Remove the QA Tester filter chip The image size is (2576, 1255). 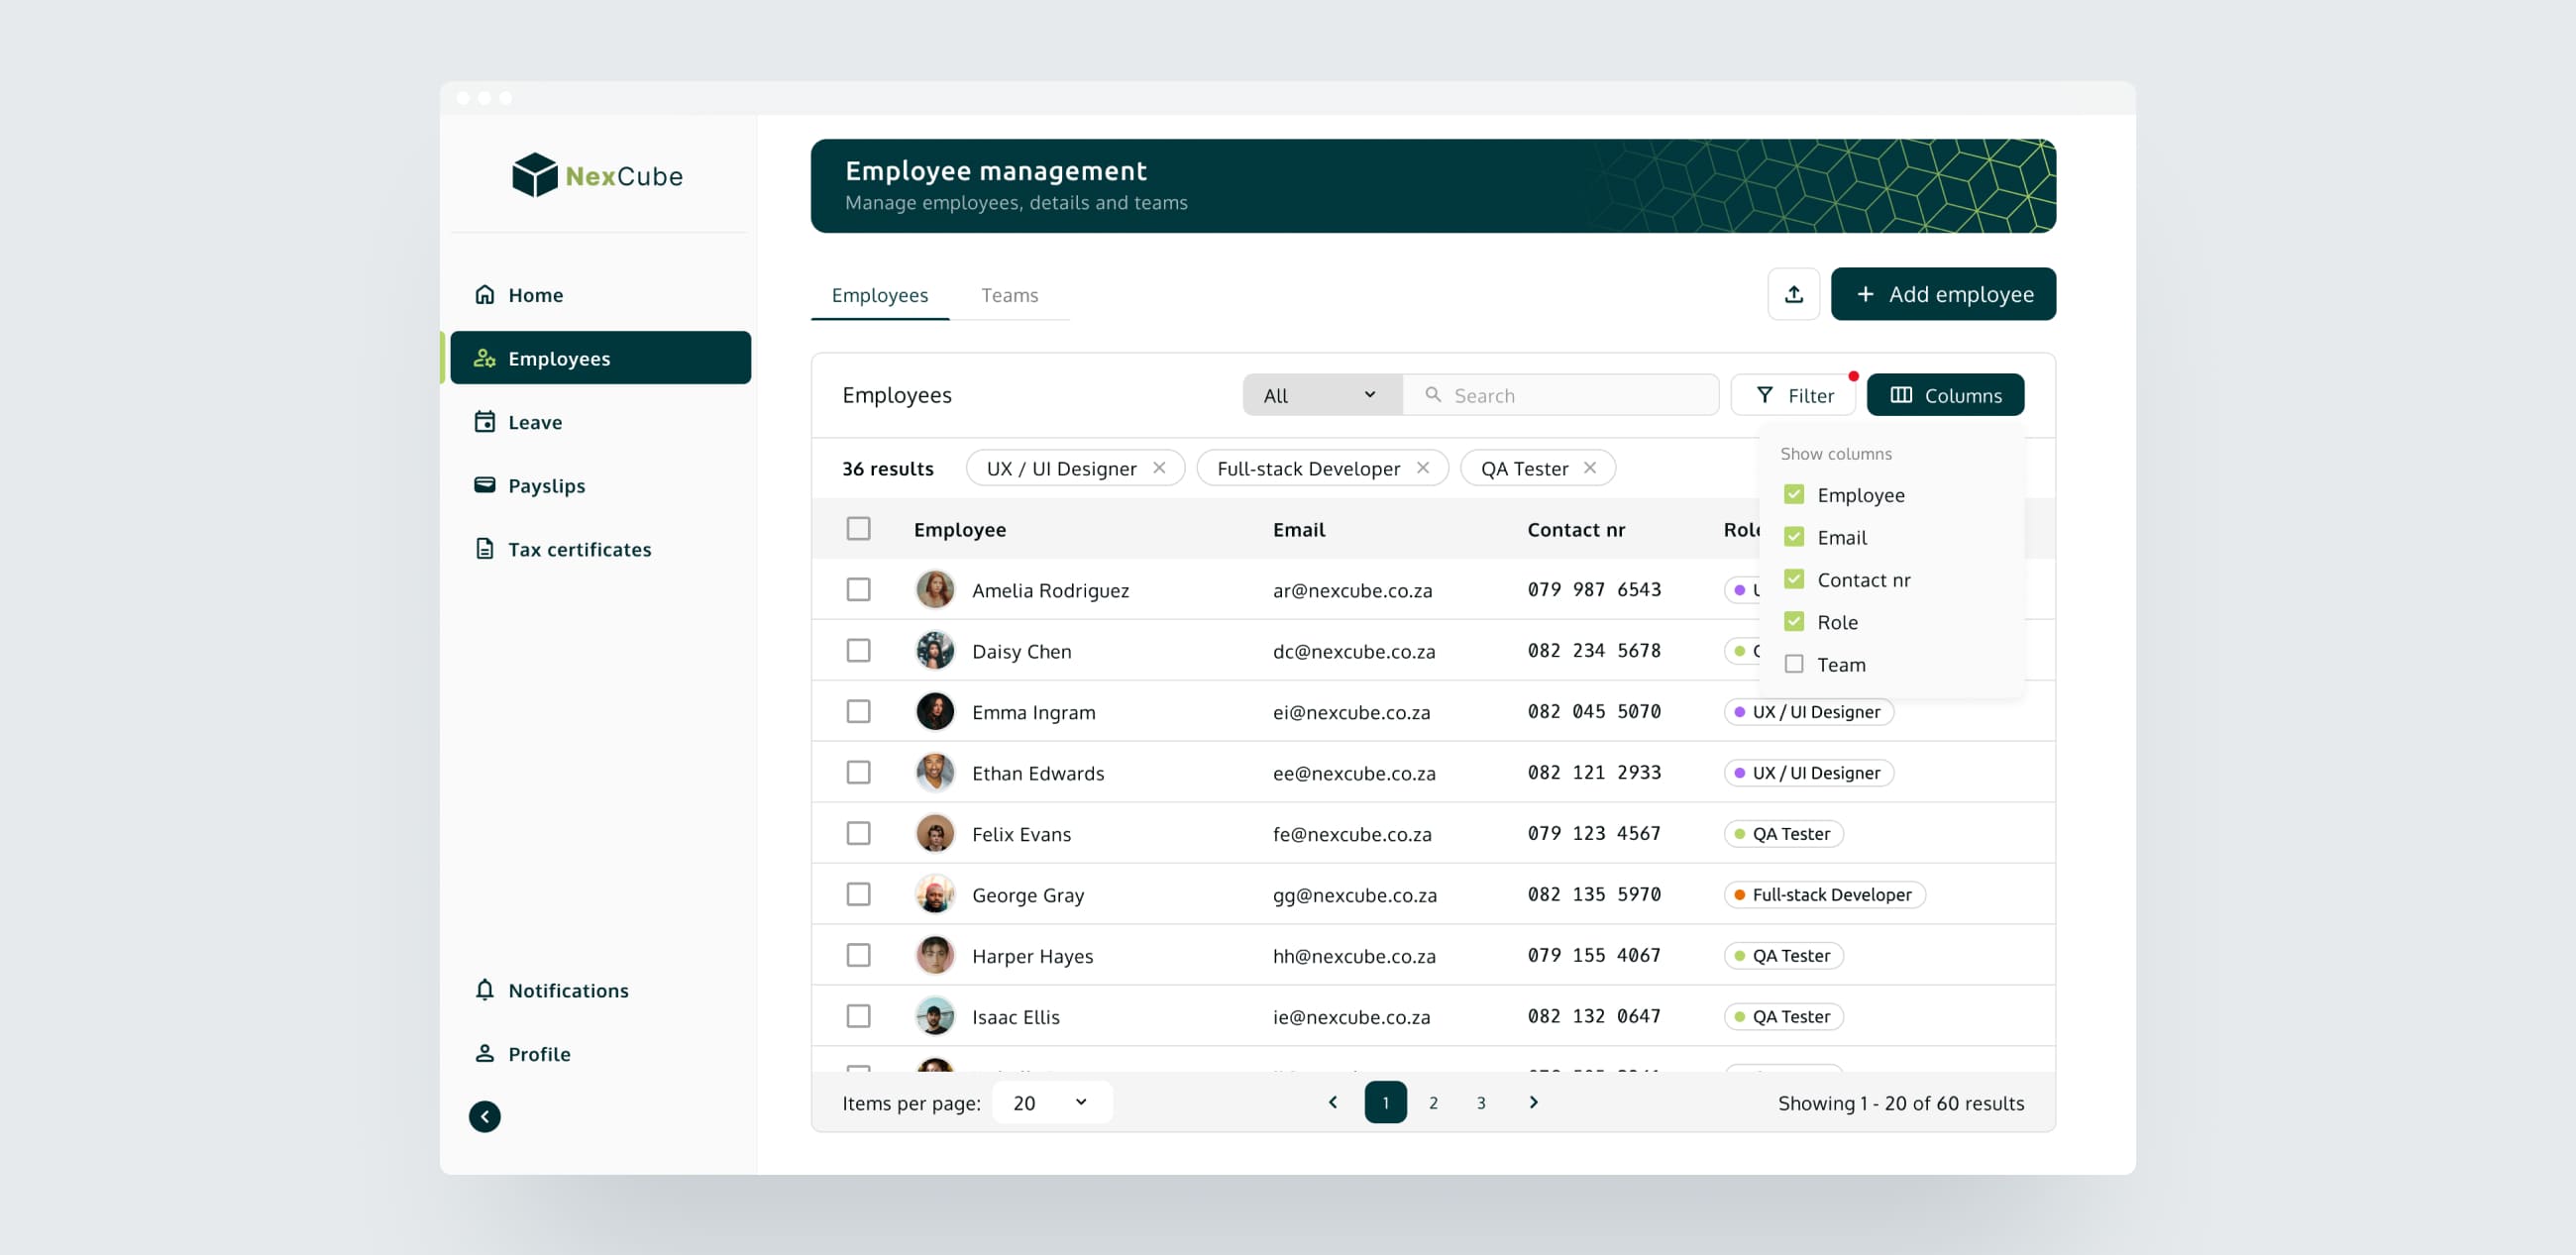pos(1589,468)
